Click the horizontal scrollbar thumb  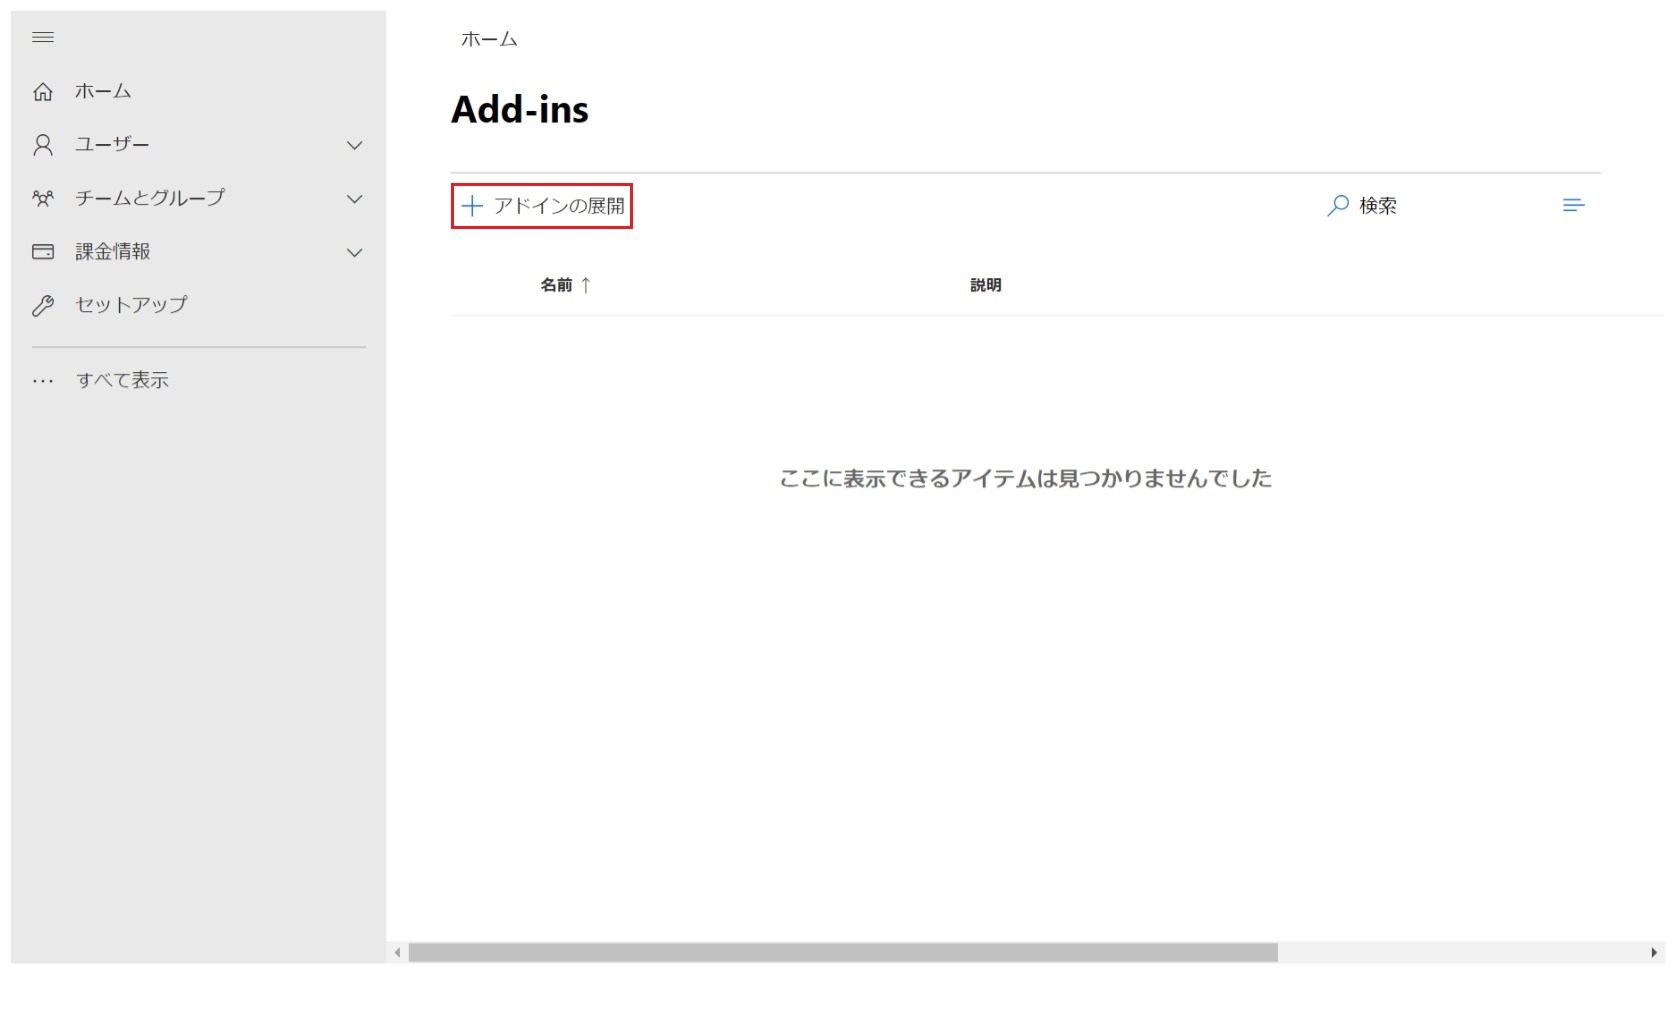click(842, 953)
